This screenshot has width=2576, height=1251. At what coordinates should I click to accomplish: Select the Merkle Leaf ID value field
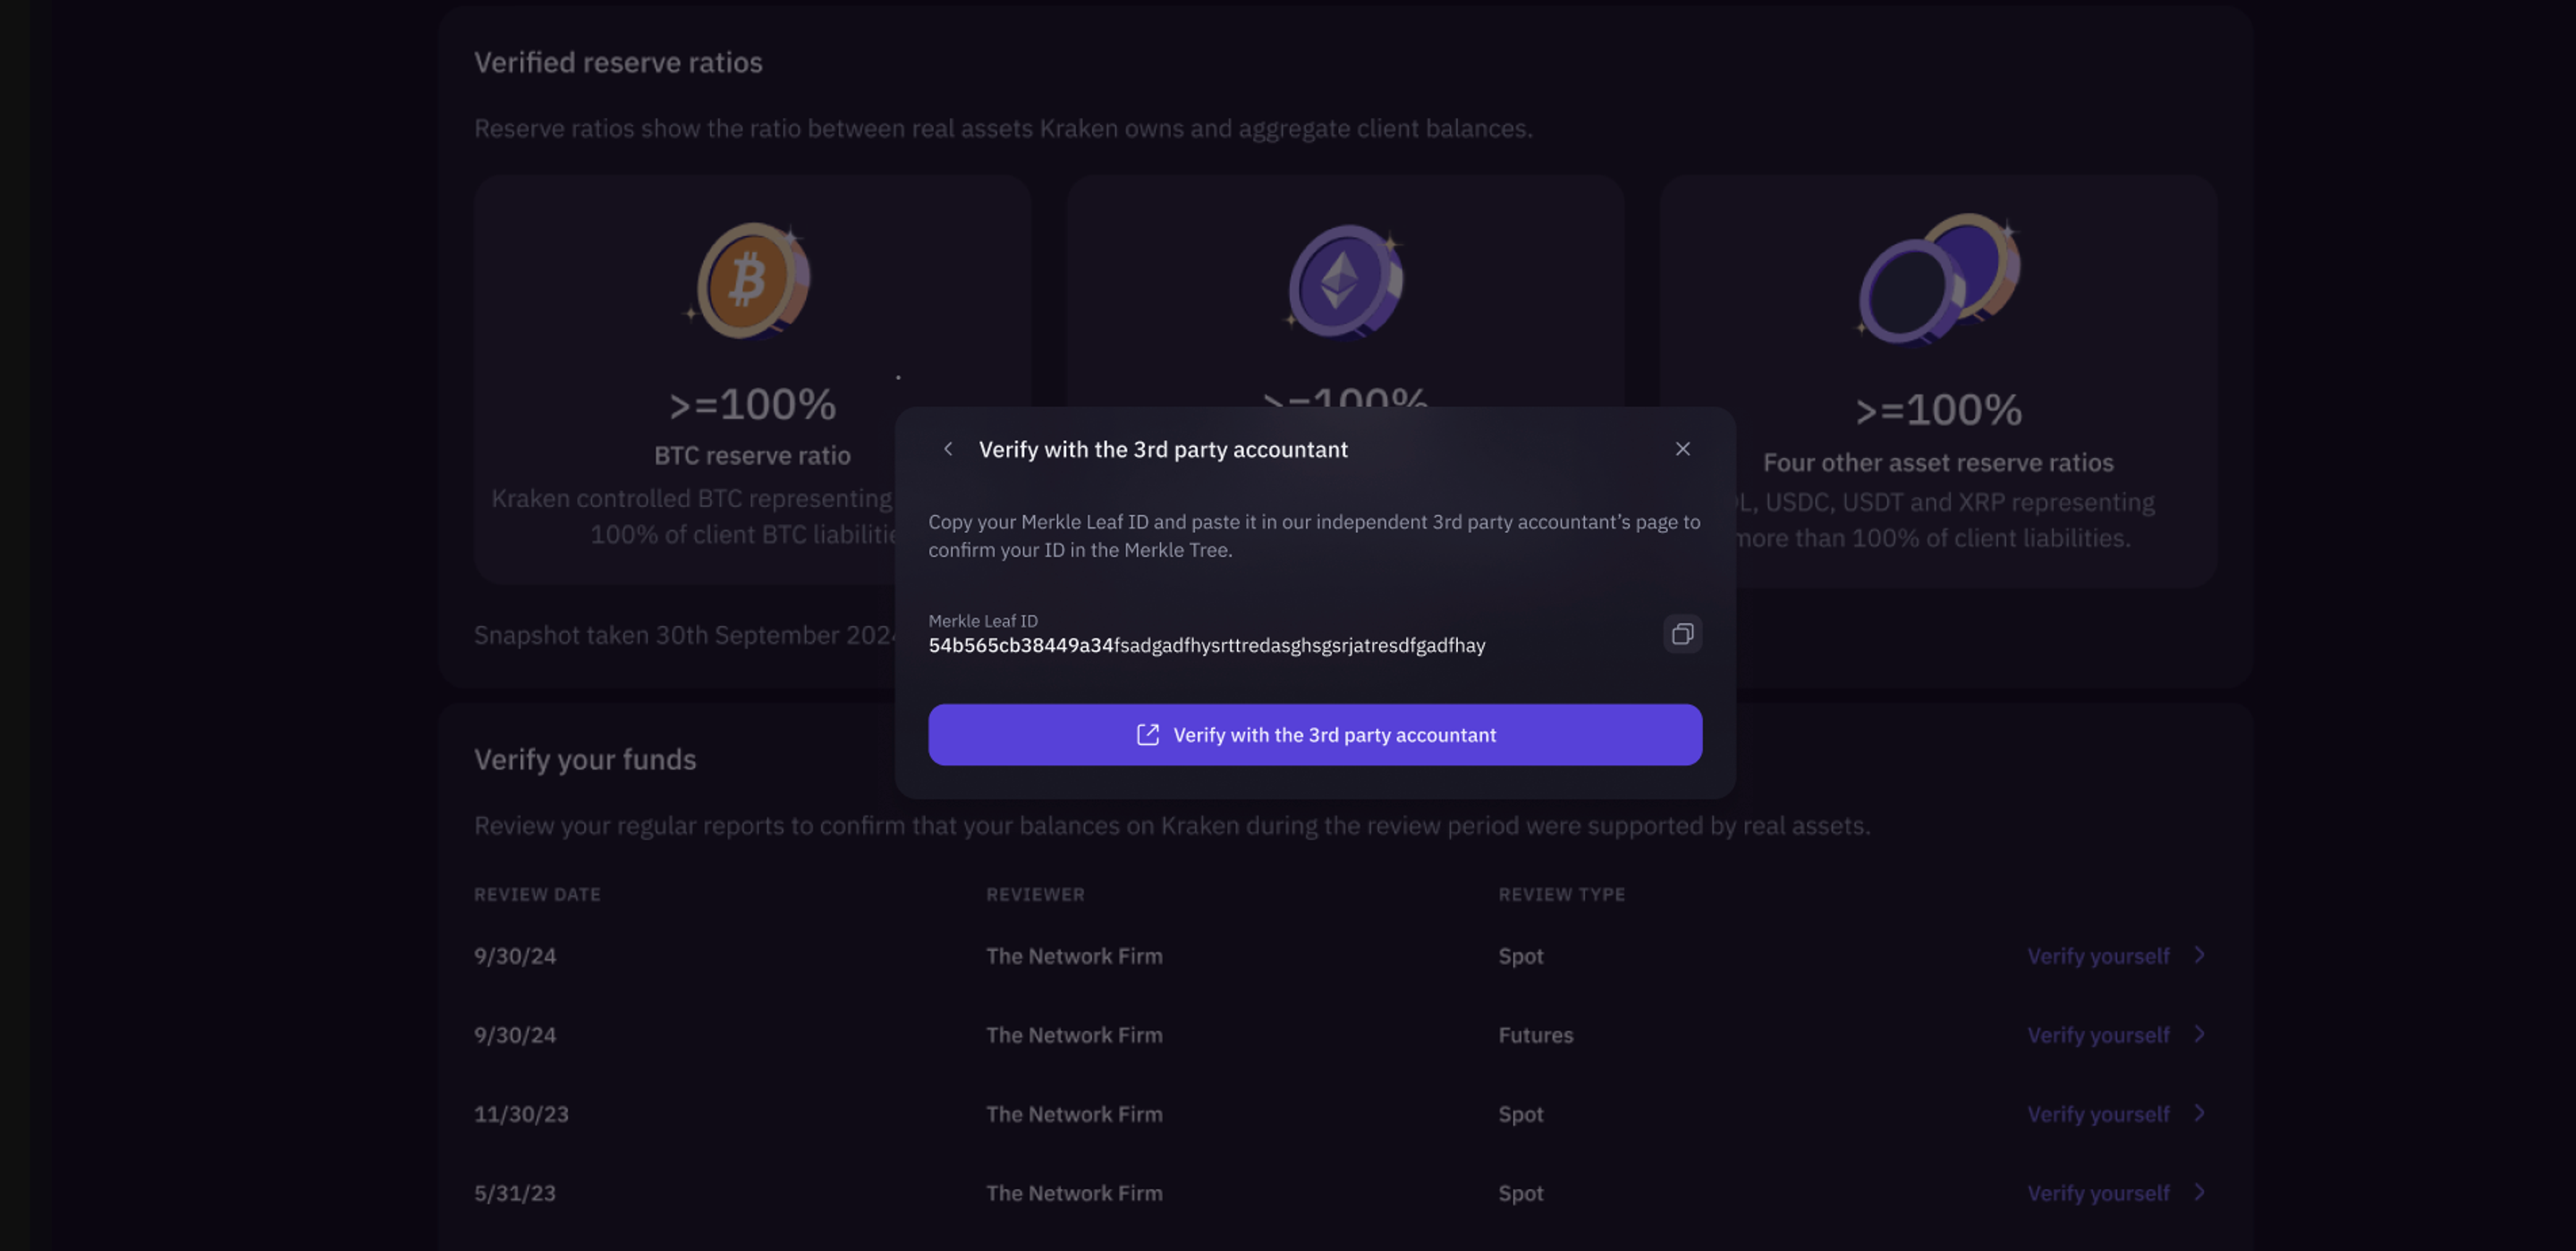1206,644
